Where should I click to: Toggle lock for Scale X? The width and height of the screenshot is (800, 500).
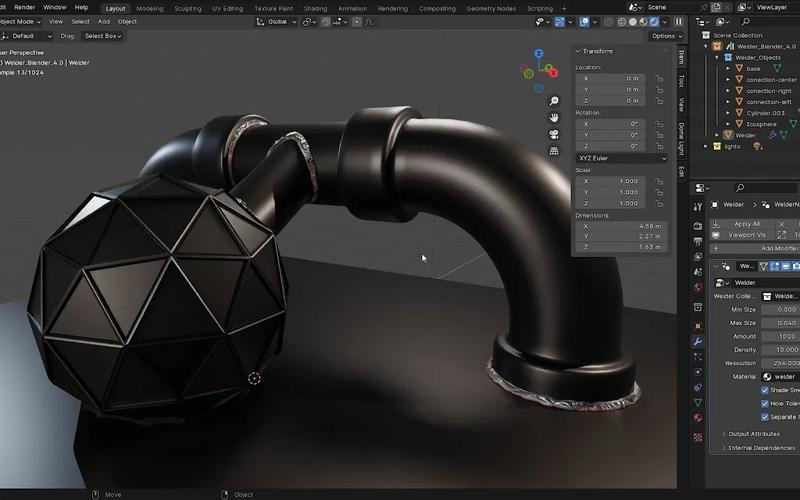[659, 181]
